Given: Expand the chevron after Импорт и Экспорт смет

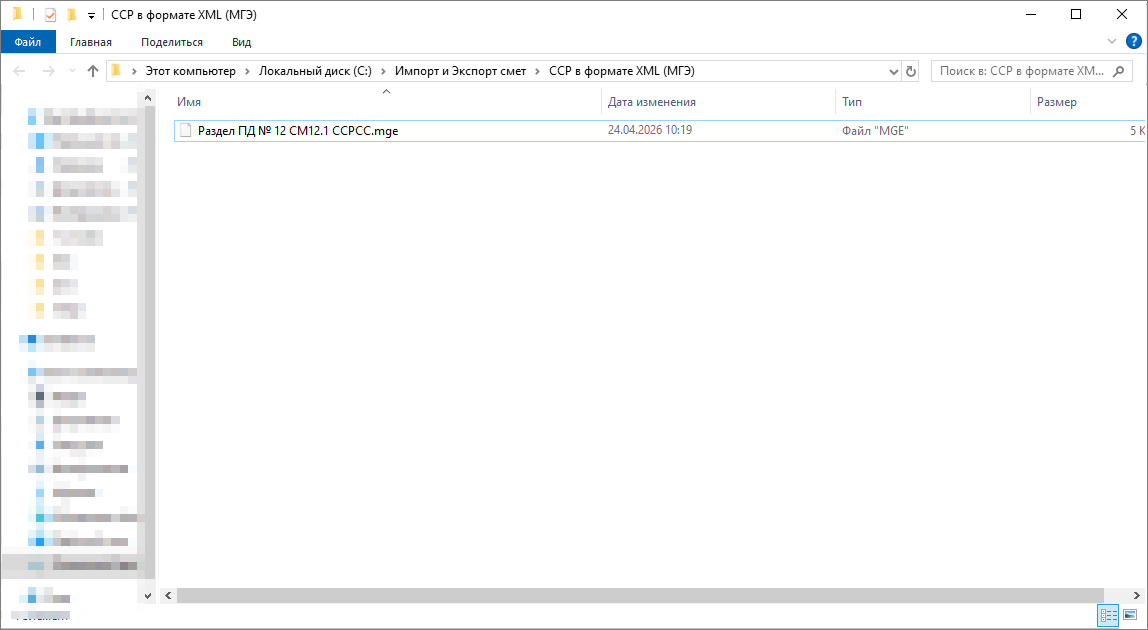Looking at the screenshot, I should (537, 71).
